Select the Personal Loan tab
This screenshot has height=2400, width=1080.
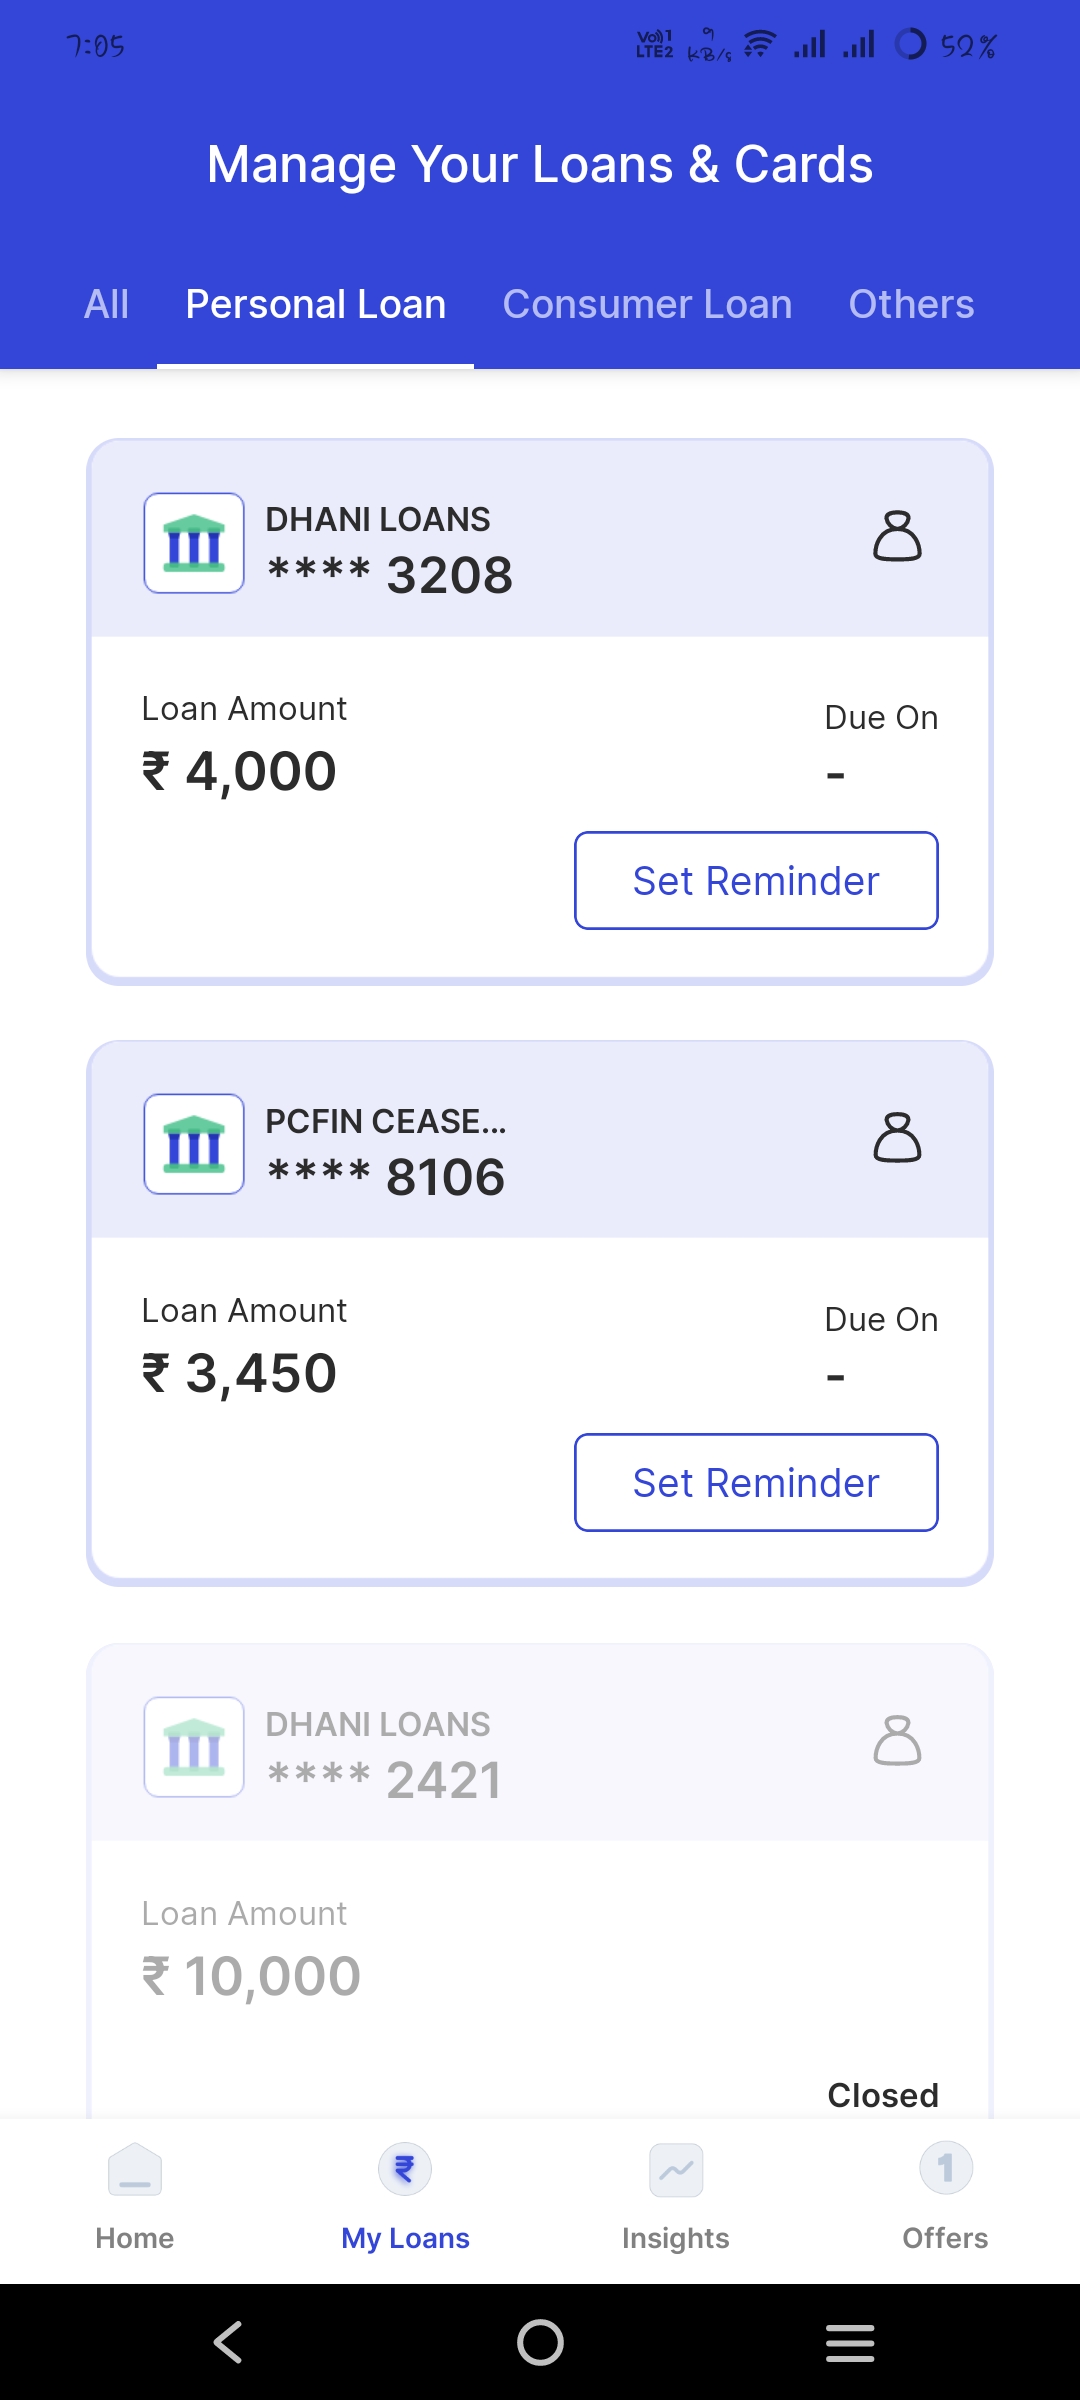(316, 305)
